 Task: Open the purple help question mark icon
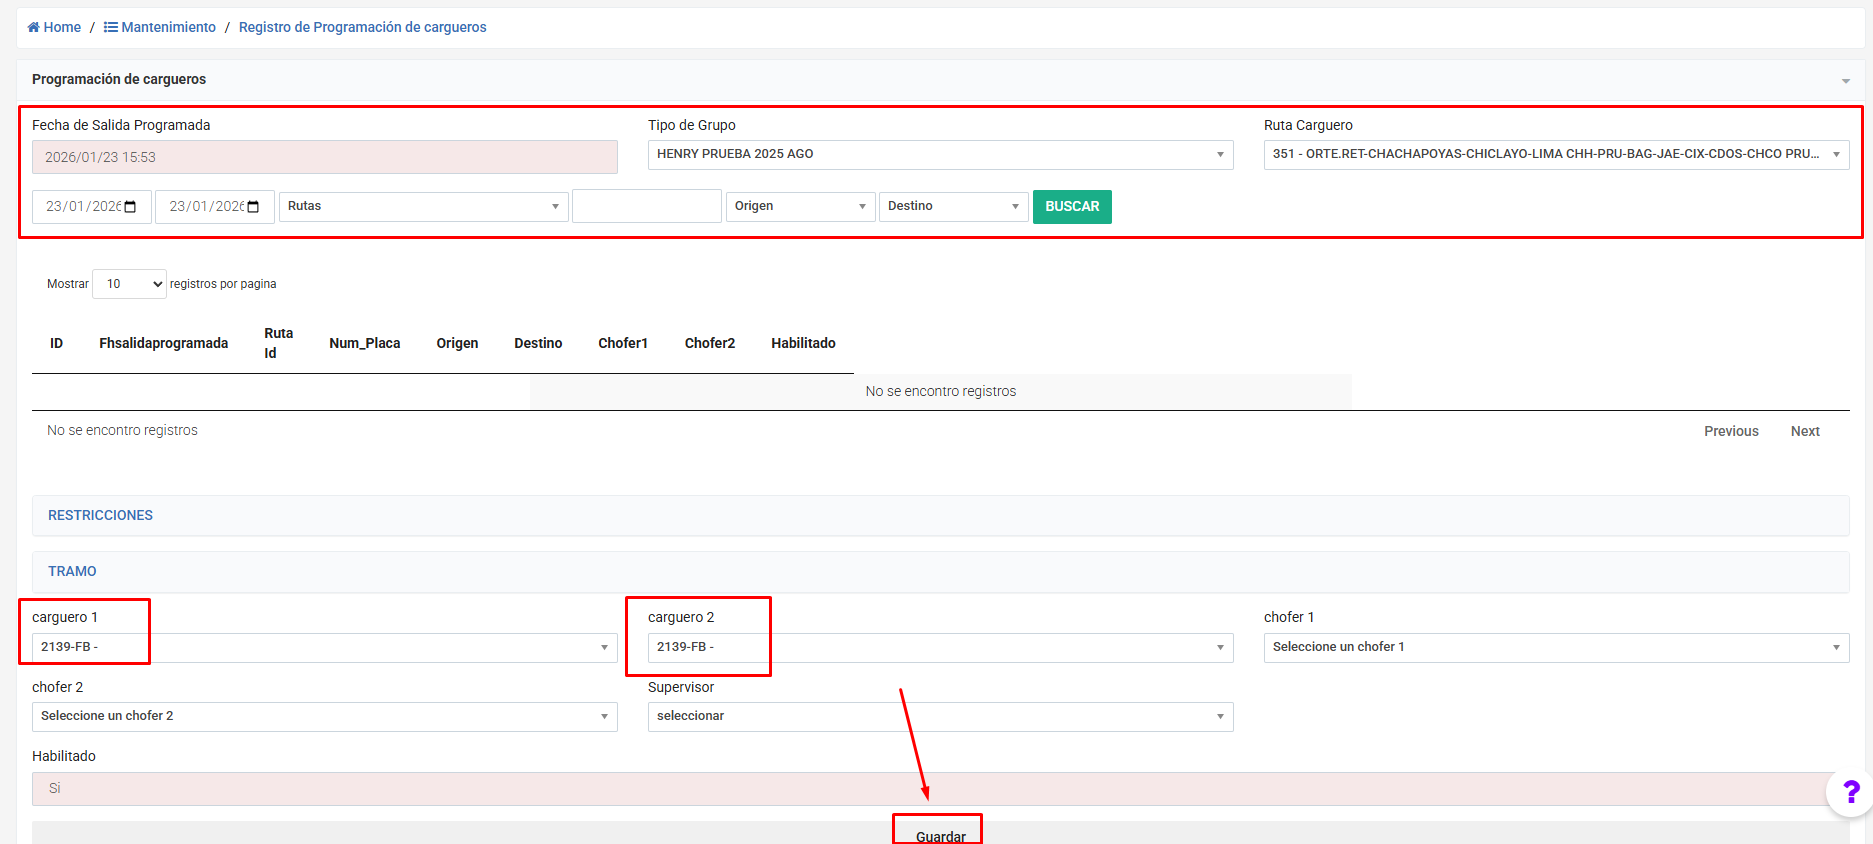click(1851, 792)
